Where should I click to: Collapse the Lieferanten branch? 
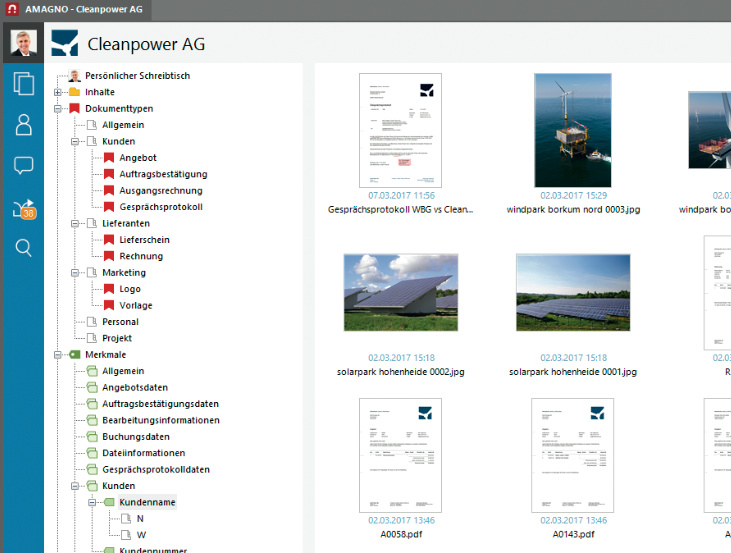[x=75, y=224]
